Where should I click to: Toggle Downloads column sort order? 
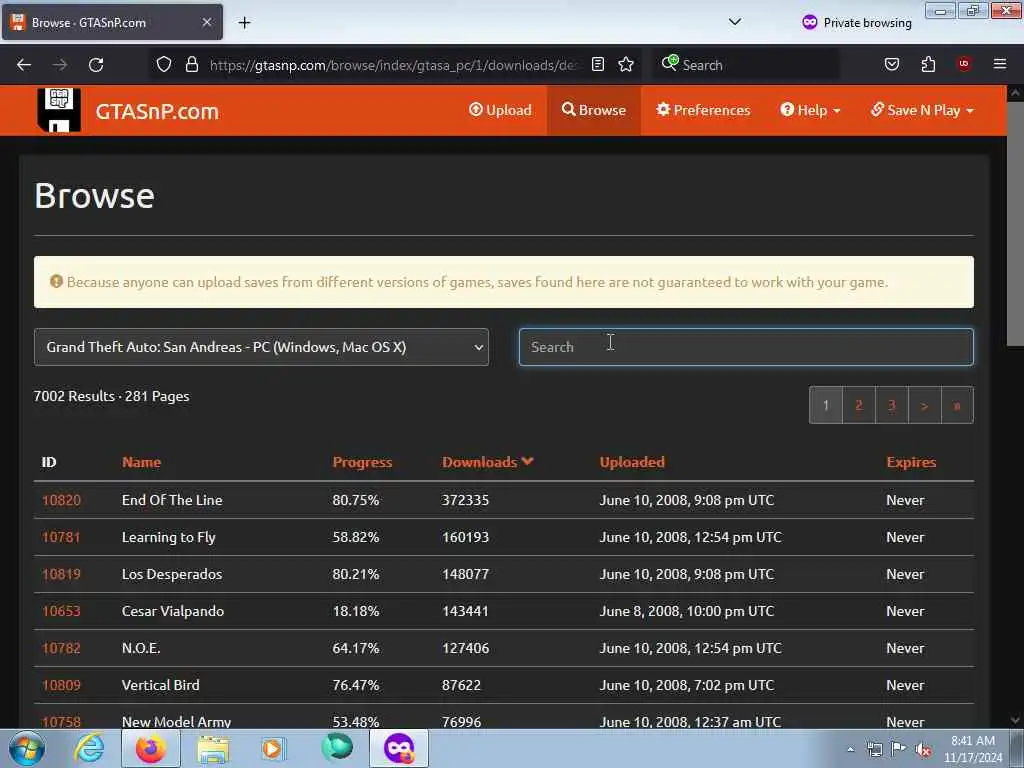pyautogui.click(x=488, y=462)
